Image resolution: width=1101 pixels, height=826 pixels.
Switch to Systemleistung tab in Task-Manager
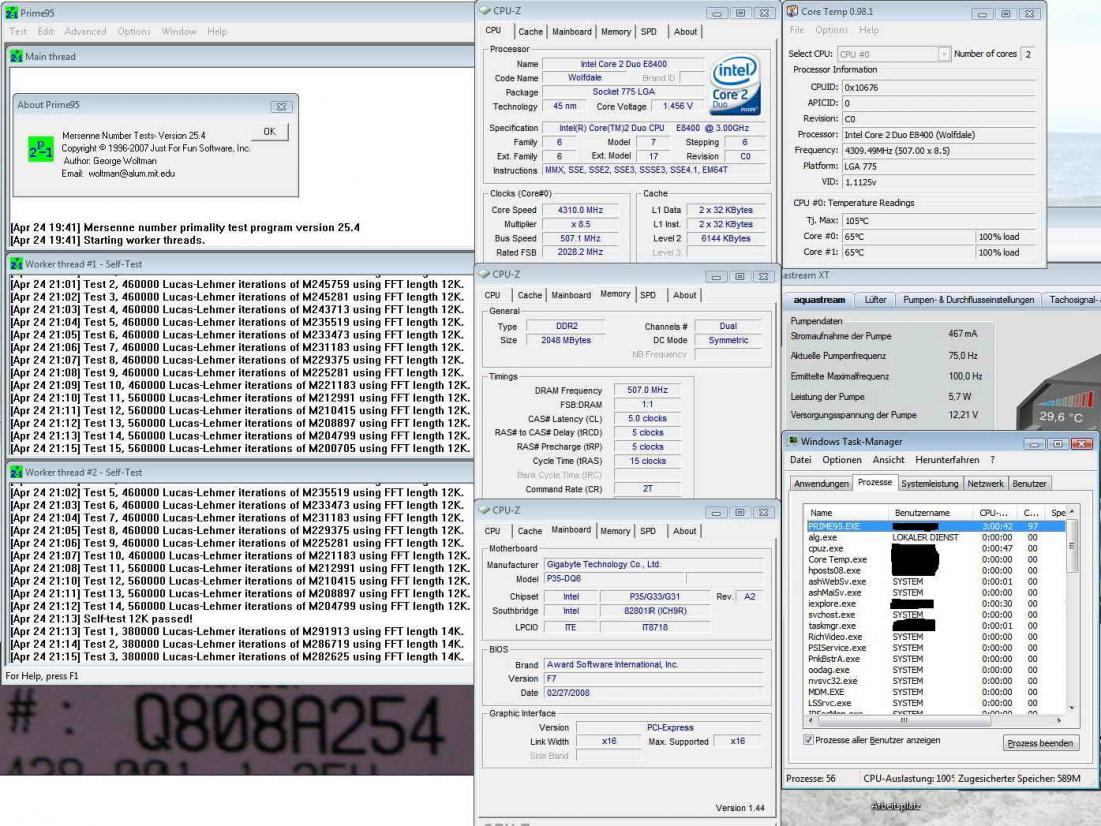click(930, 484)
